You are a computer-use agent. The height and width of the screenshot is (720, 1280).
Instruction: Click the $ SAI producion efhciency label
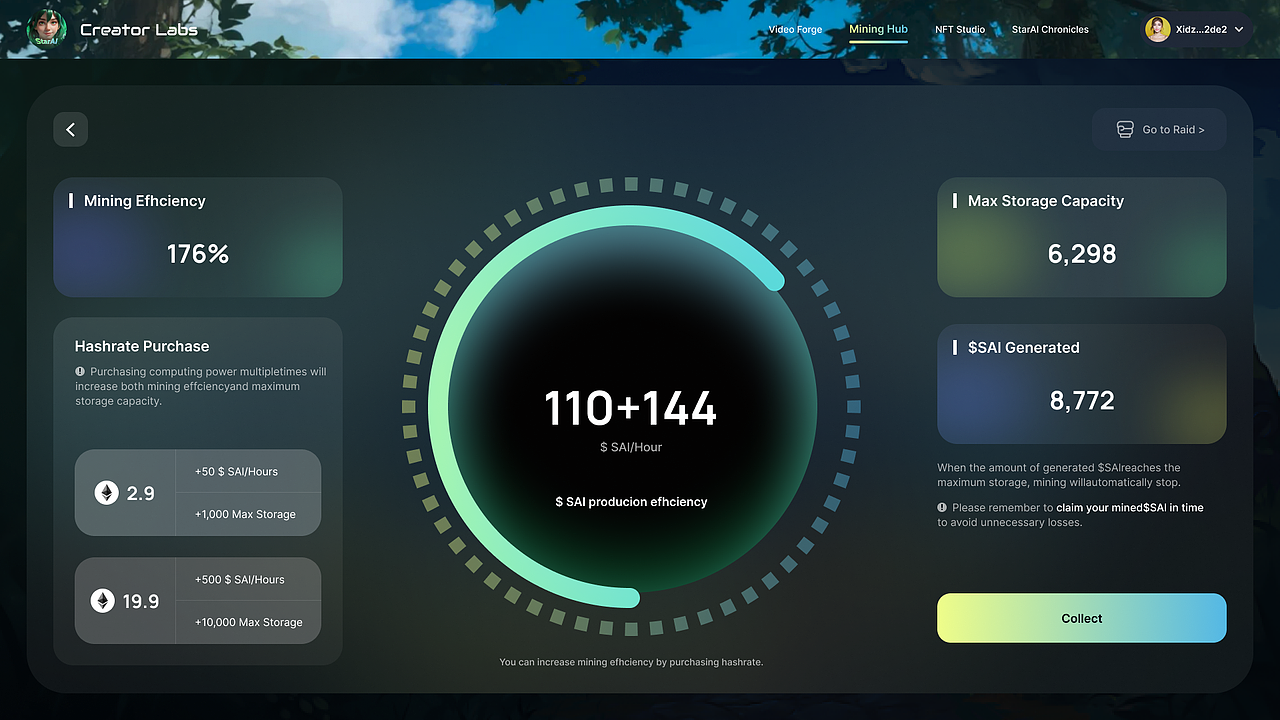point(631,501)
